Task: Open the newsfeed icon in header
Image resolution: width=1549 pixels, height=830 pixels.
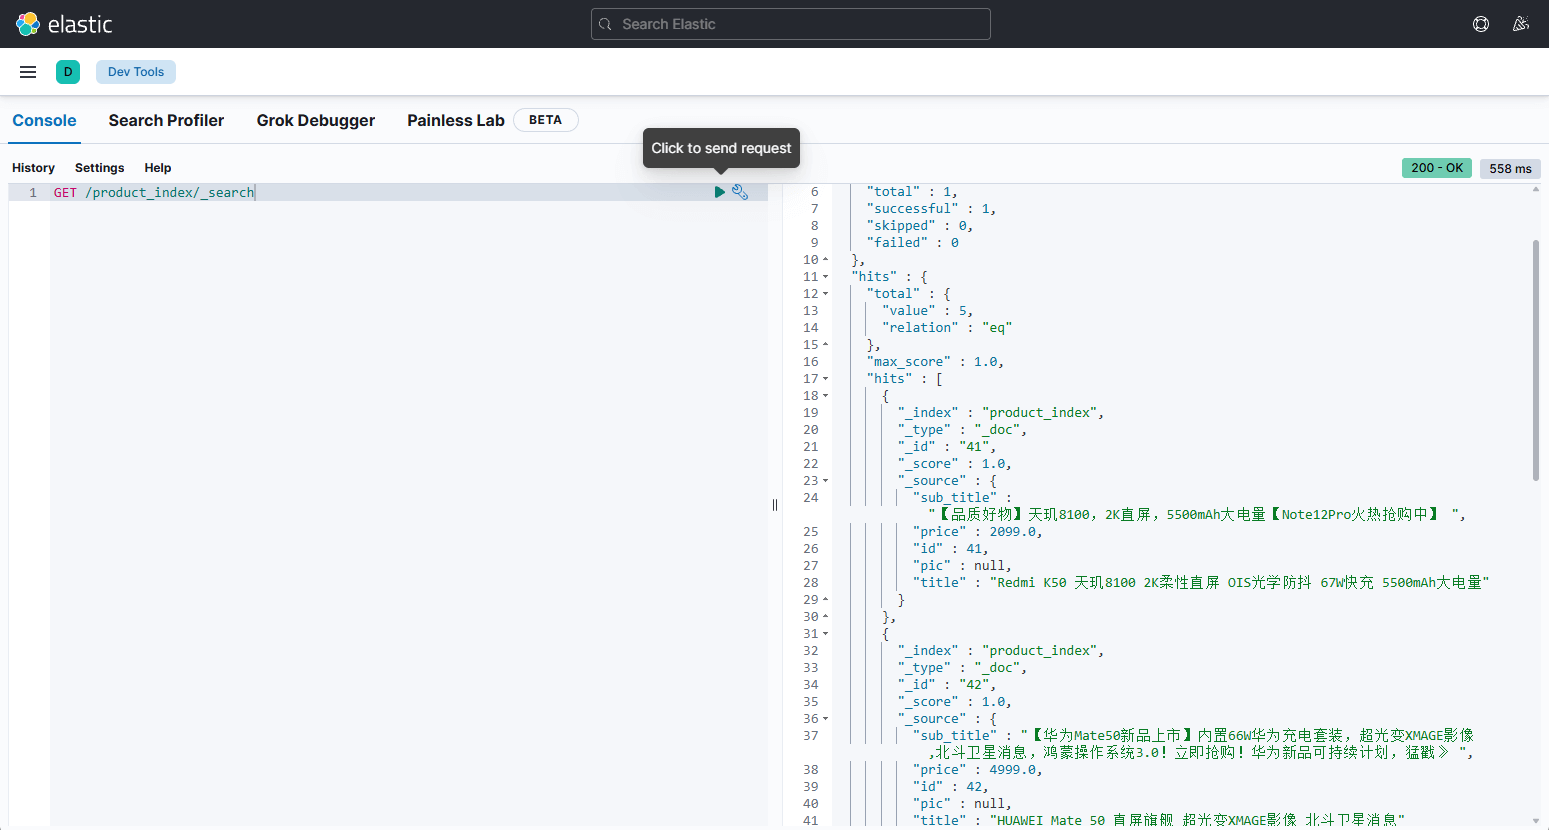Action: coord(1521,24)
